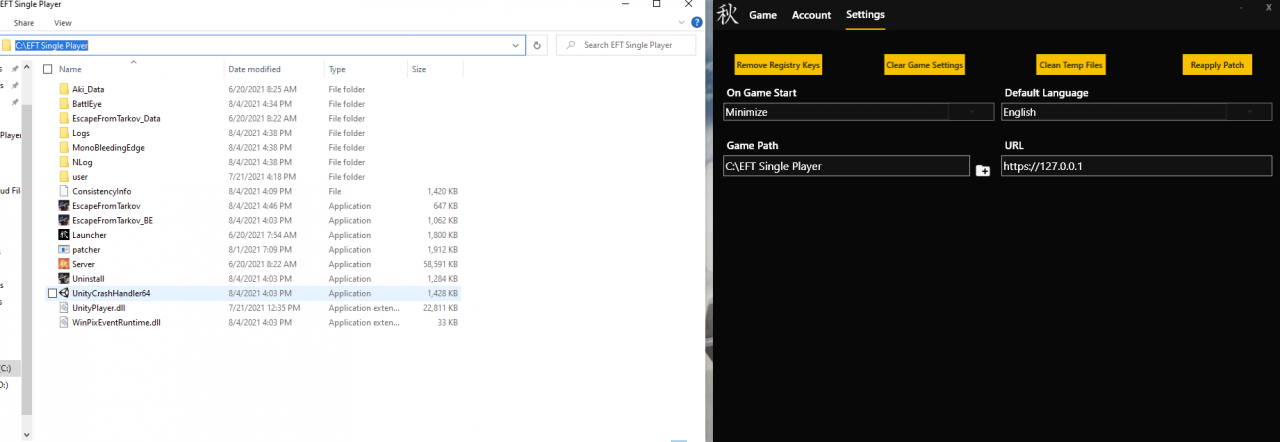Select the Settings tab in launcher
Viewport: 1280px width, 442px height.
click(865, 15)
